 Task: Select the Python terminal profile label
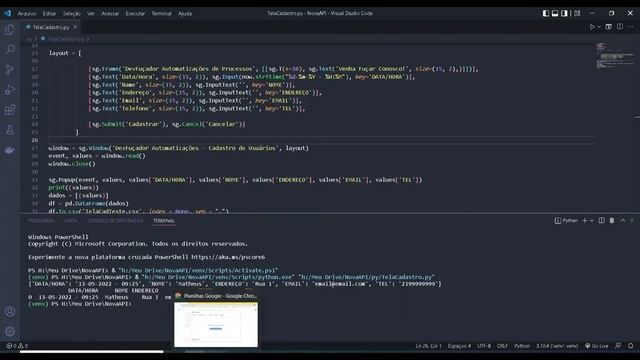[567, 220]
